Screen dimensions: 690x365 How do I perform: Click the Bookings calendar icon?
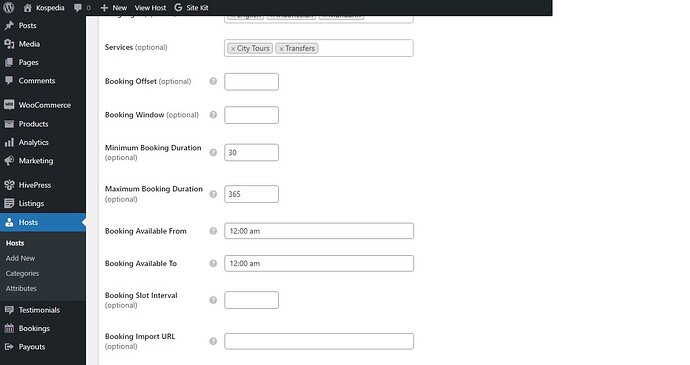pos(9,328)
